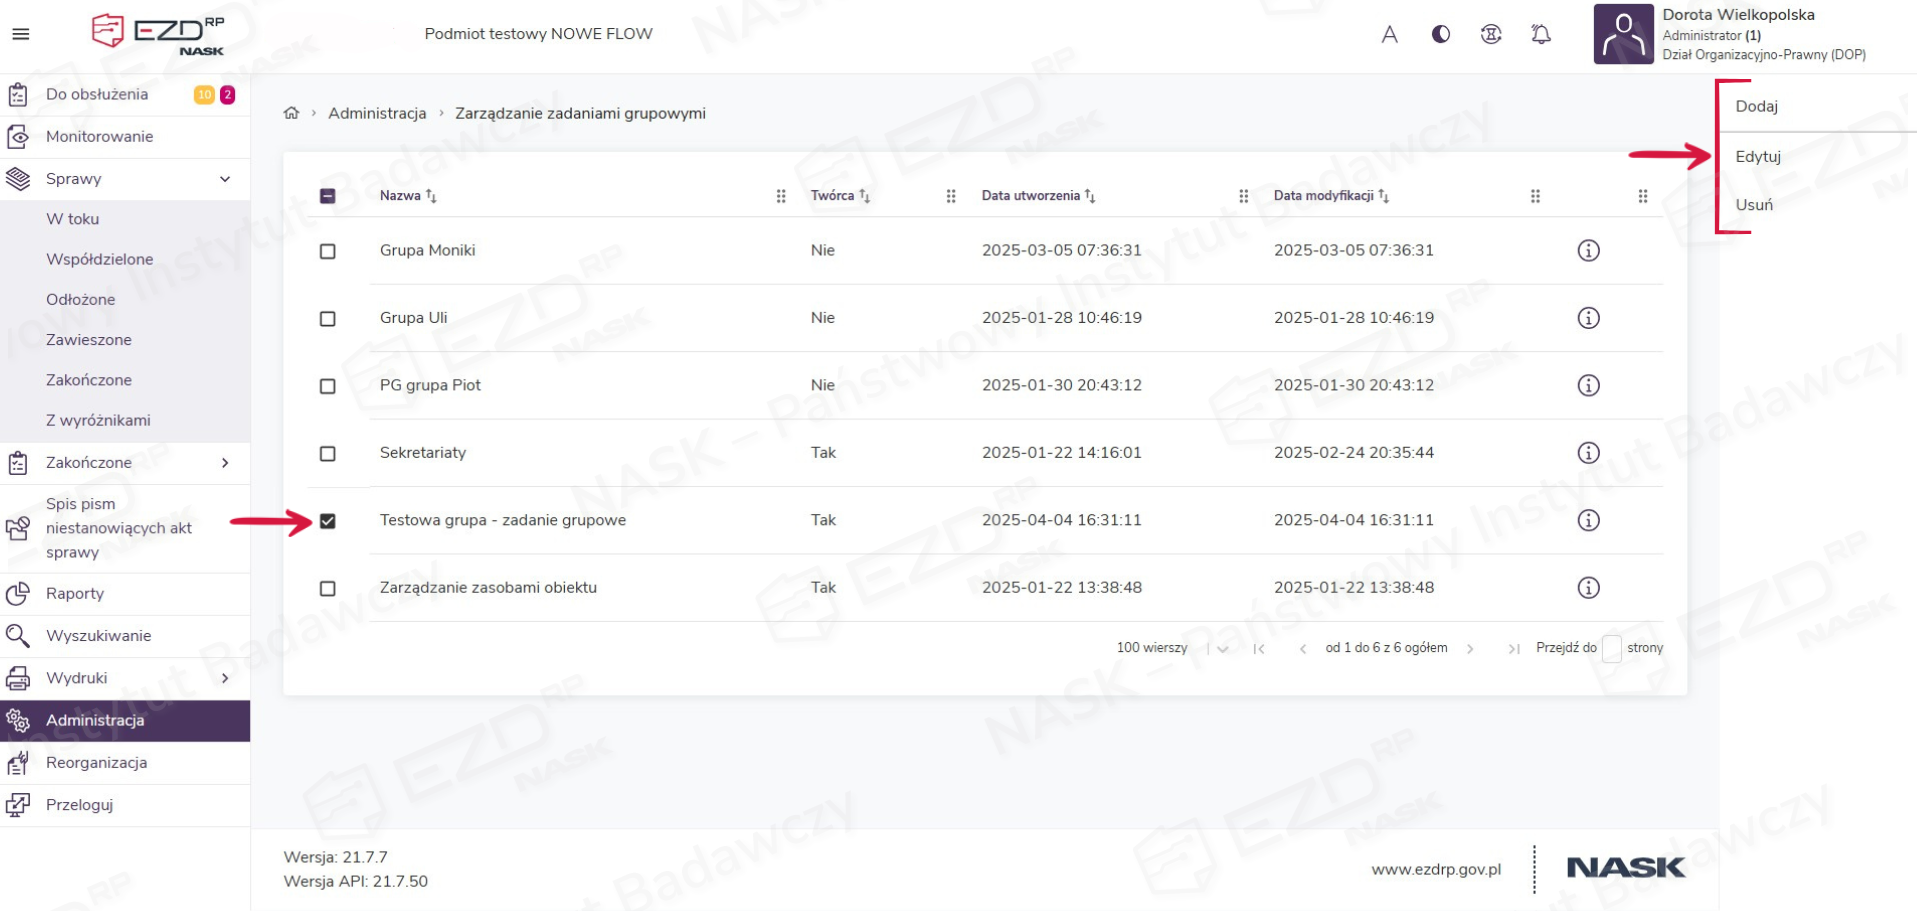Image resolution: width=1917 pixels, height=911 pixels.
Task: Click the font size 'A' icon
Action: (1389, 34)
